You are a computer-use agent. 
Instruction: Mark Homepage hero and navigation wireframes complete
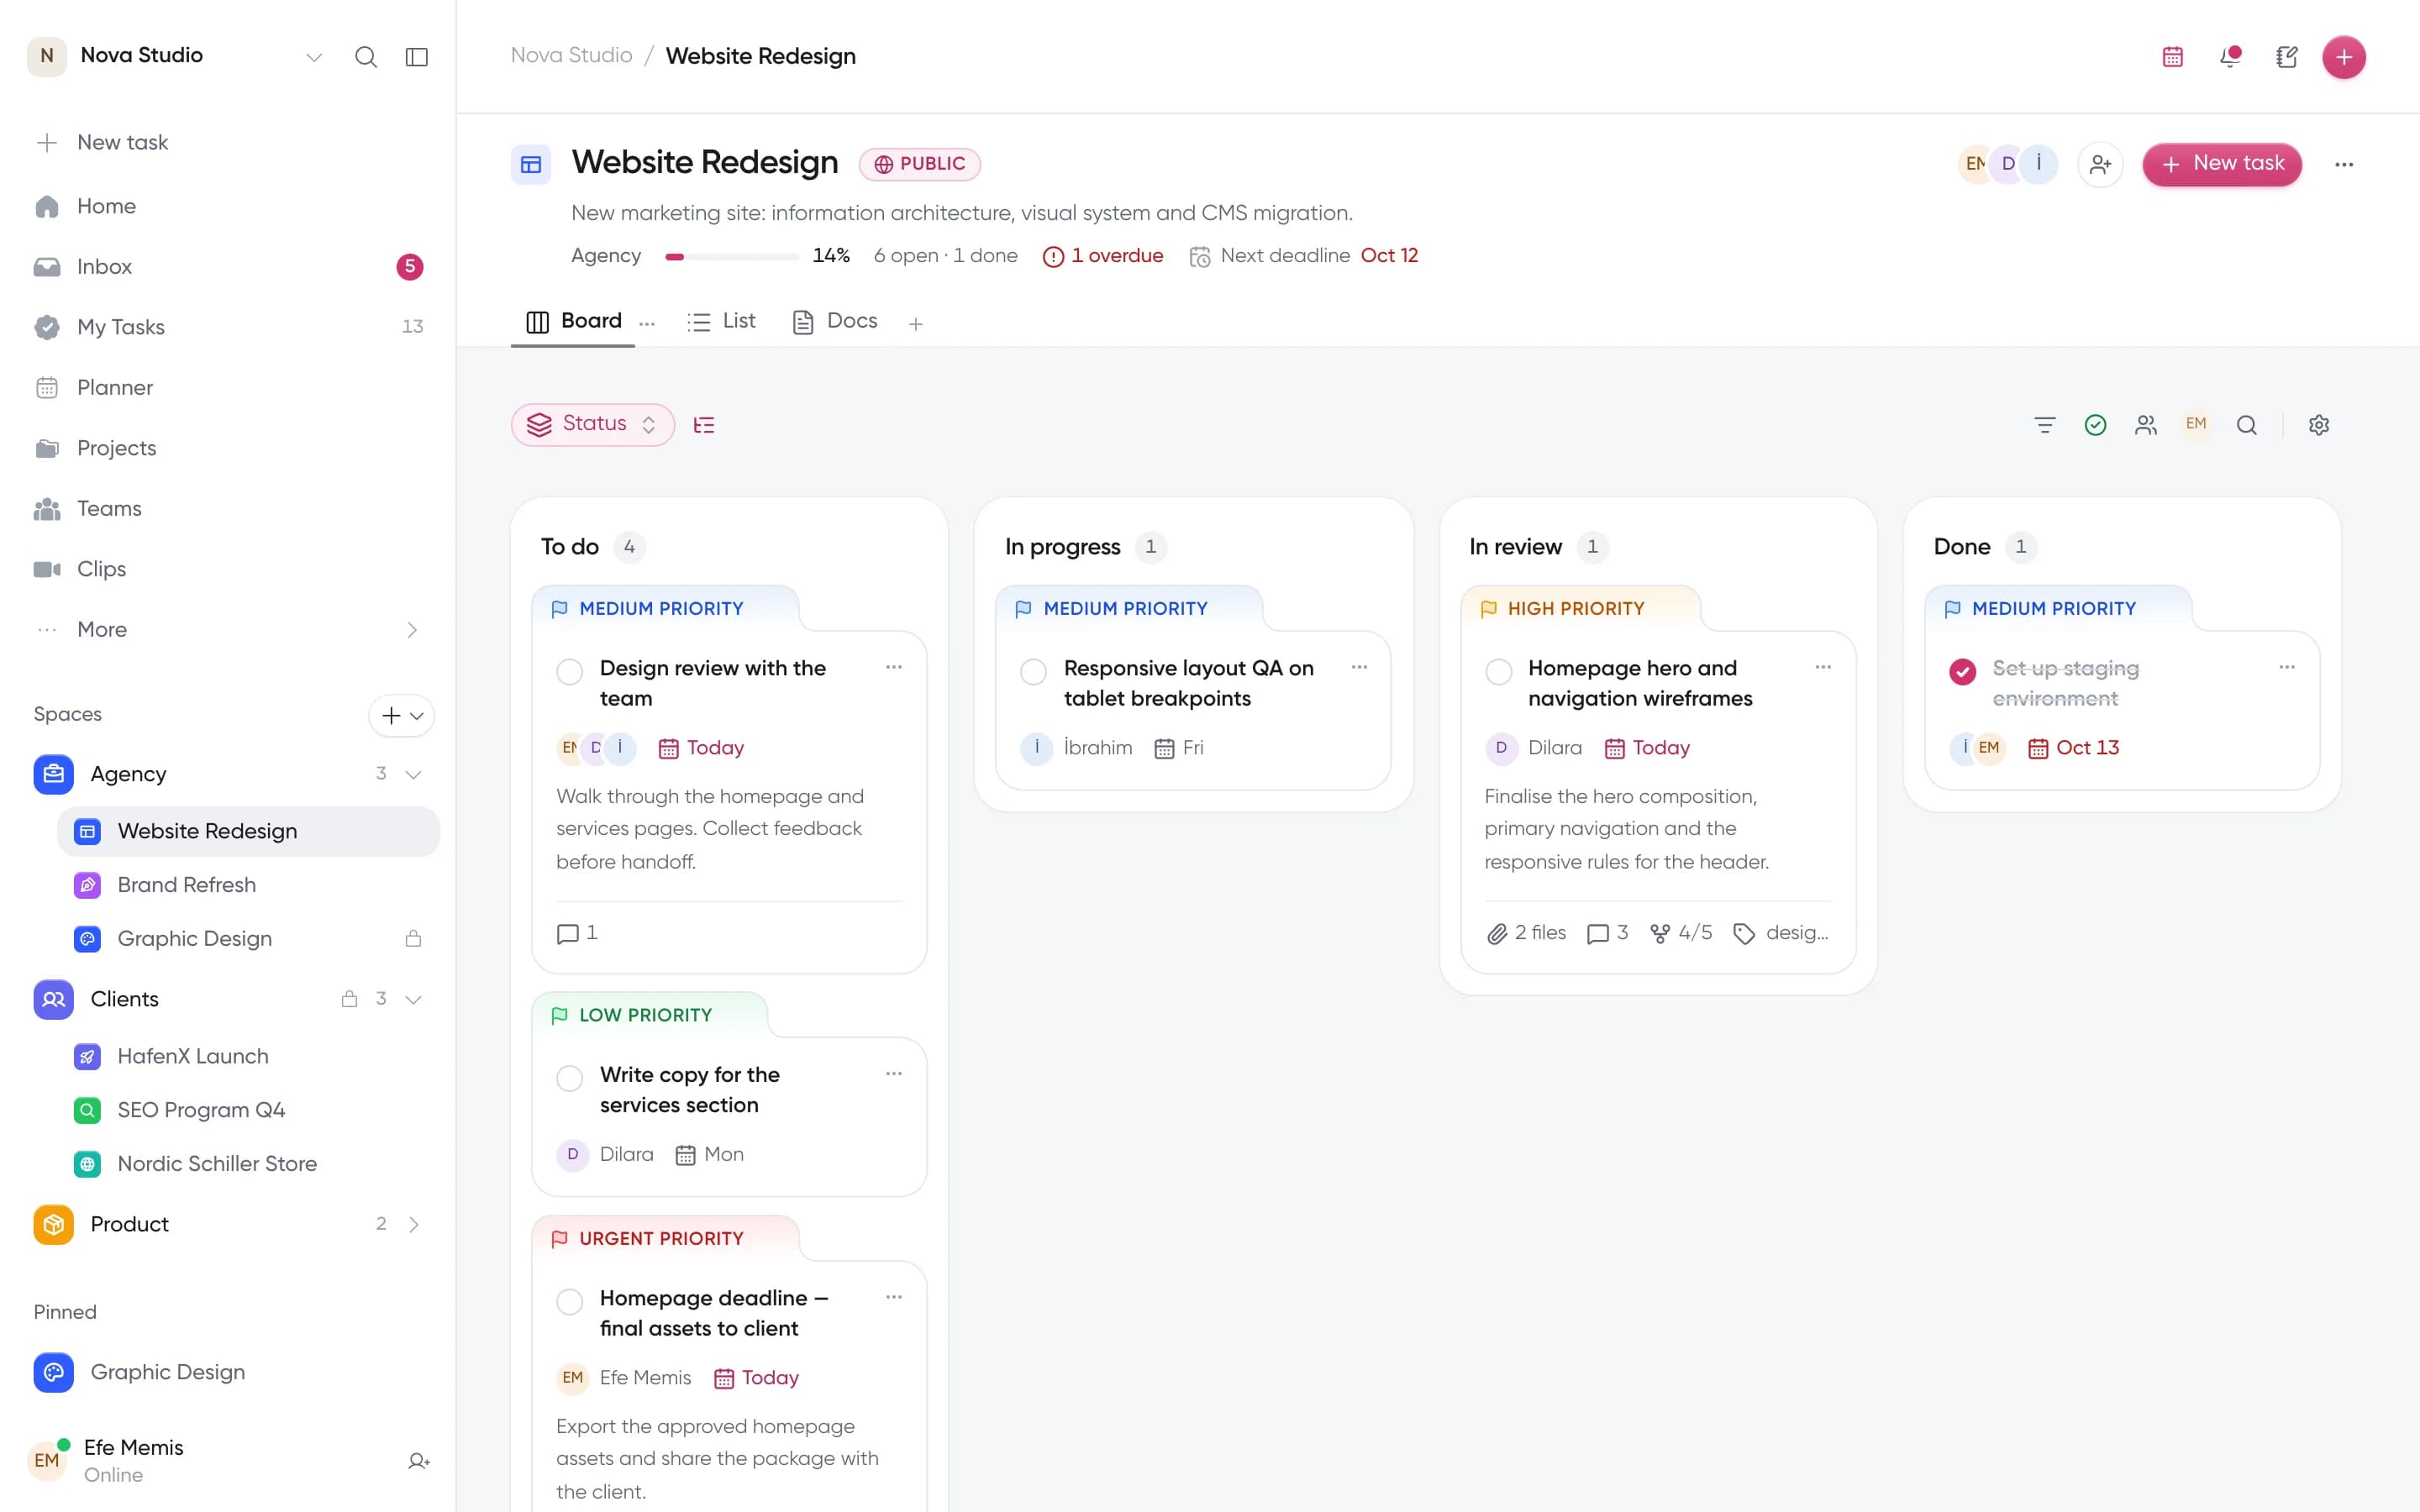coord(1498,671)
